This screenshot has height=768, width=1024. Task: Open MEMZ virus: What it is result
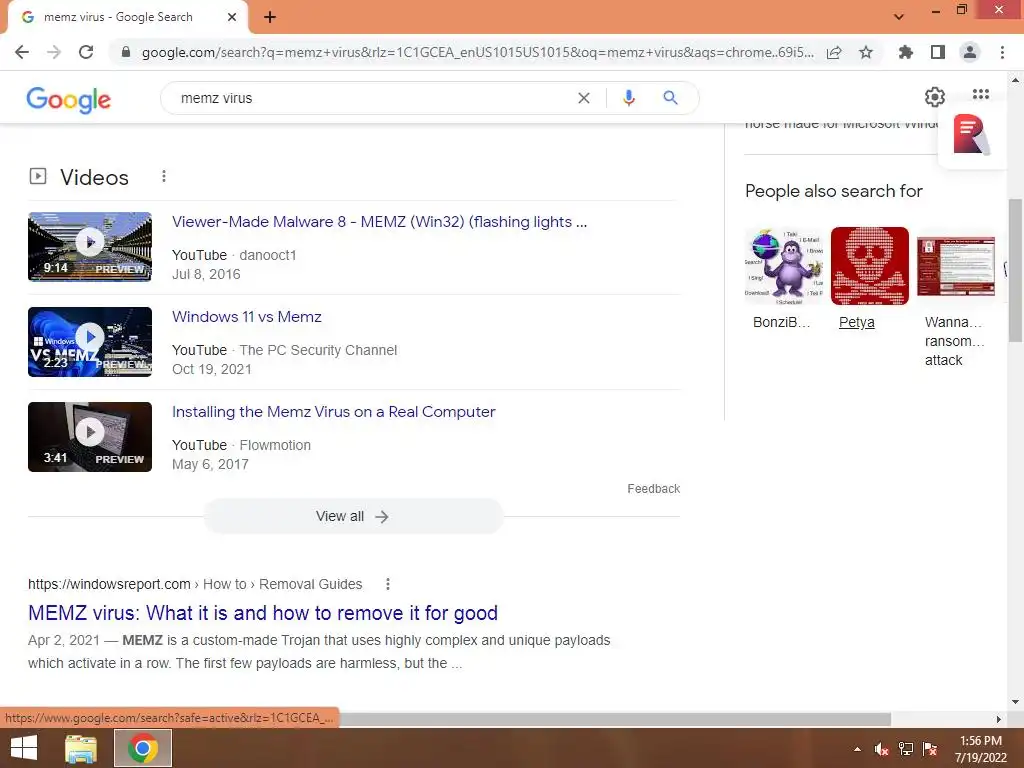pyautogui.click(x=263, y=613)
